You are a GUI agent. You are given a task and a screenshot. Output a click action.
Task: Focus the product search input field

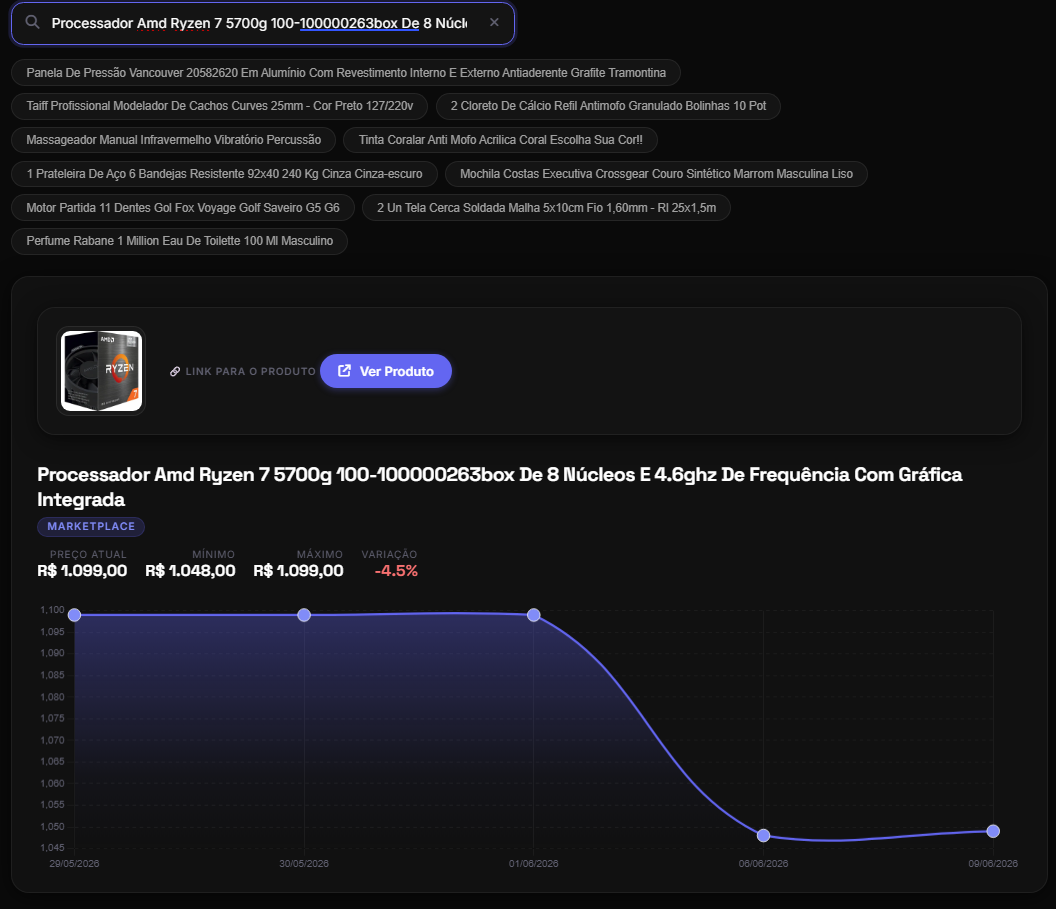263,24
